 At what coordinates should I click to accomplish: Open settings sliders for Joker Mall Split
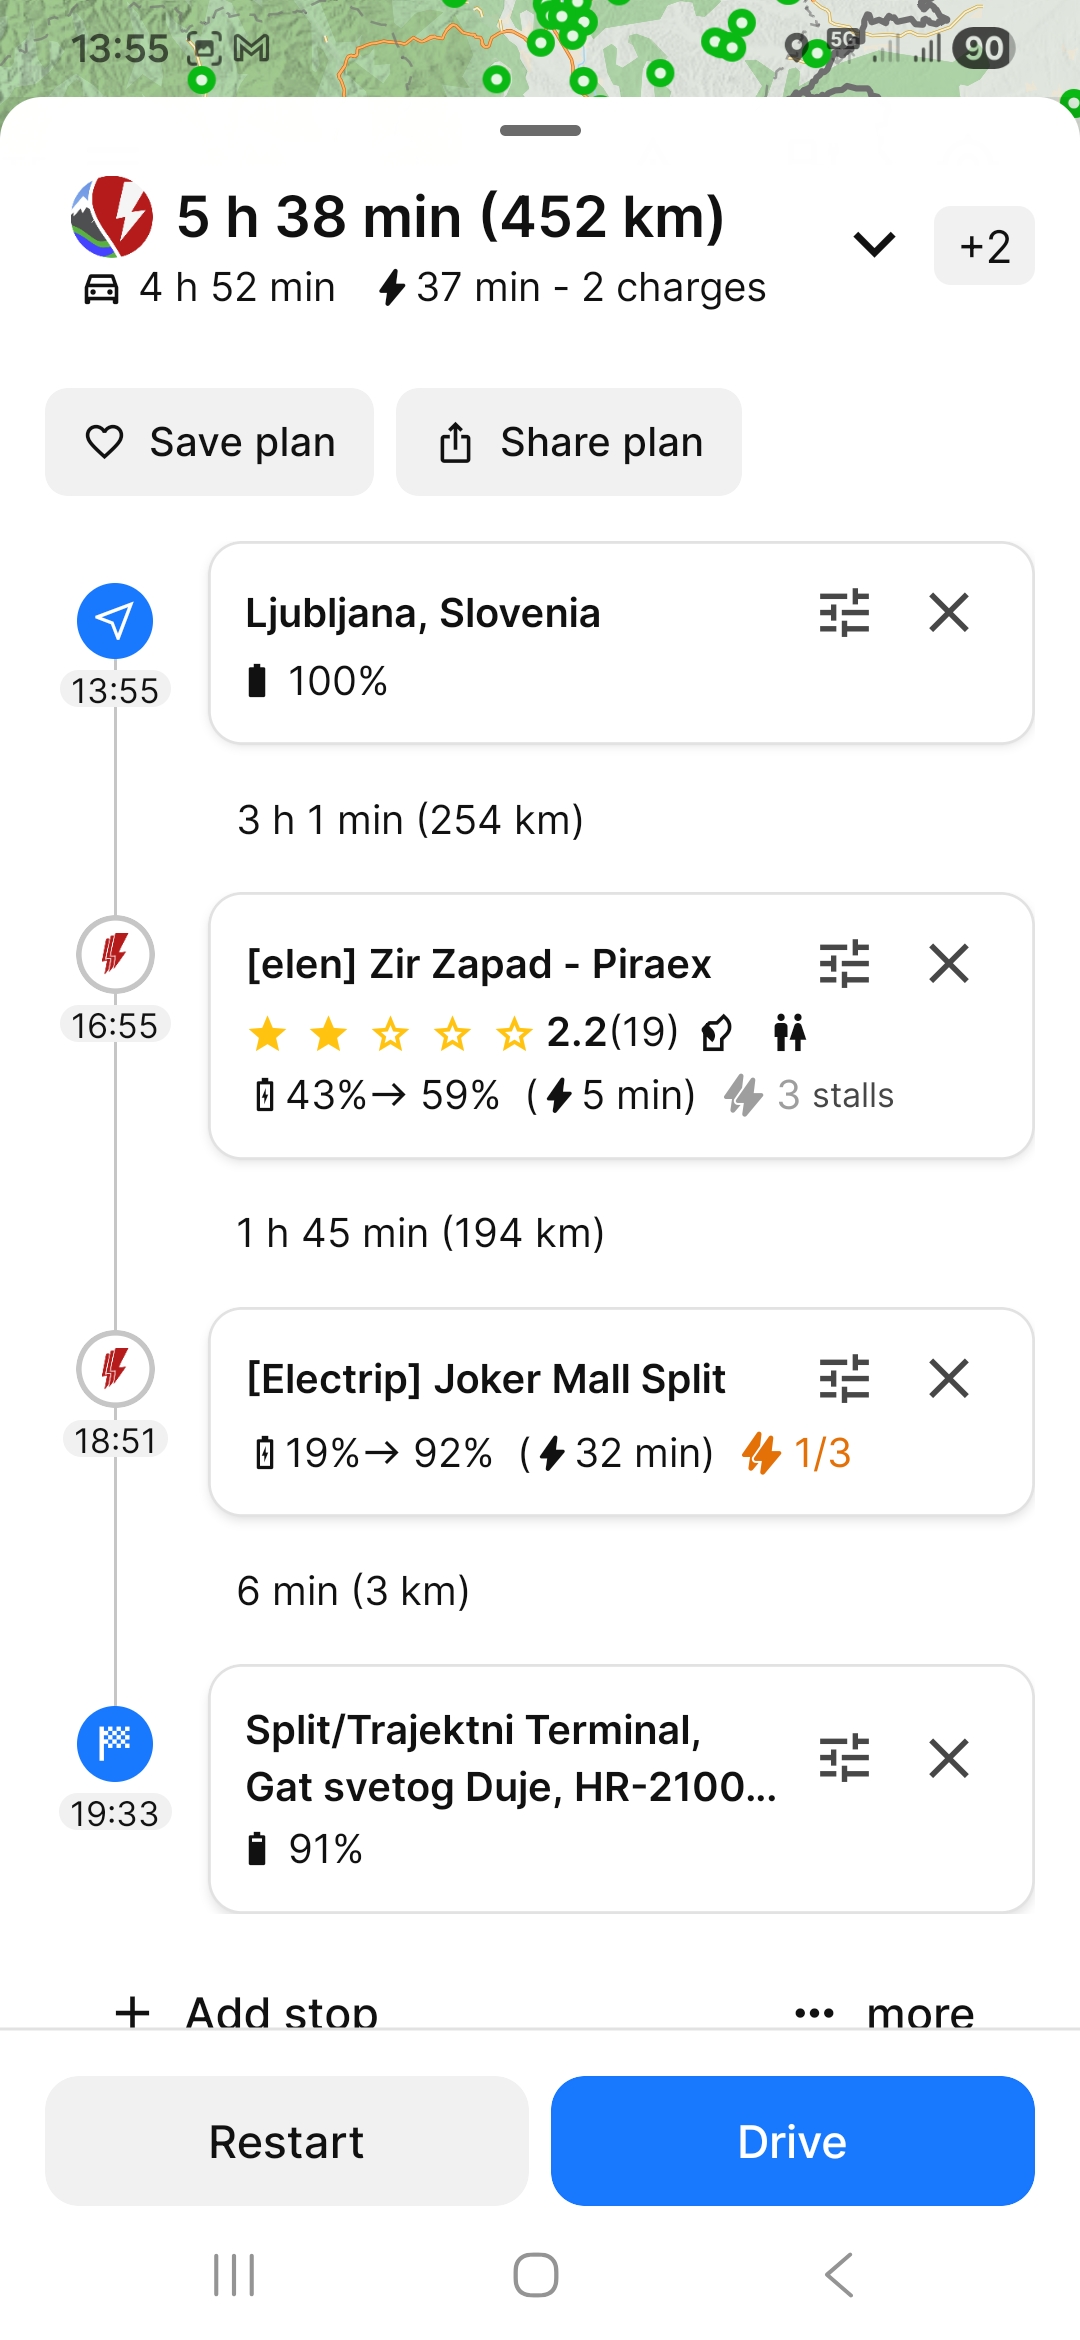pos(844,1379)
